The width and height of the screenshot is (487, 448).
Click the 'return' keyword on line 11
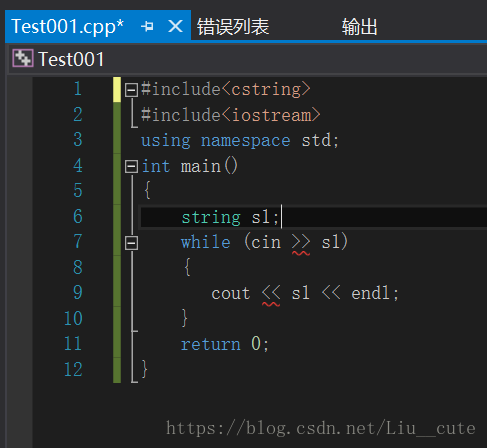tap(211, 344)
